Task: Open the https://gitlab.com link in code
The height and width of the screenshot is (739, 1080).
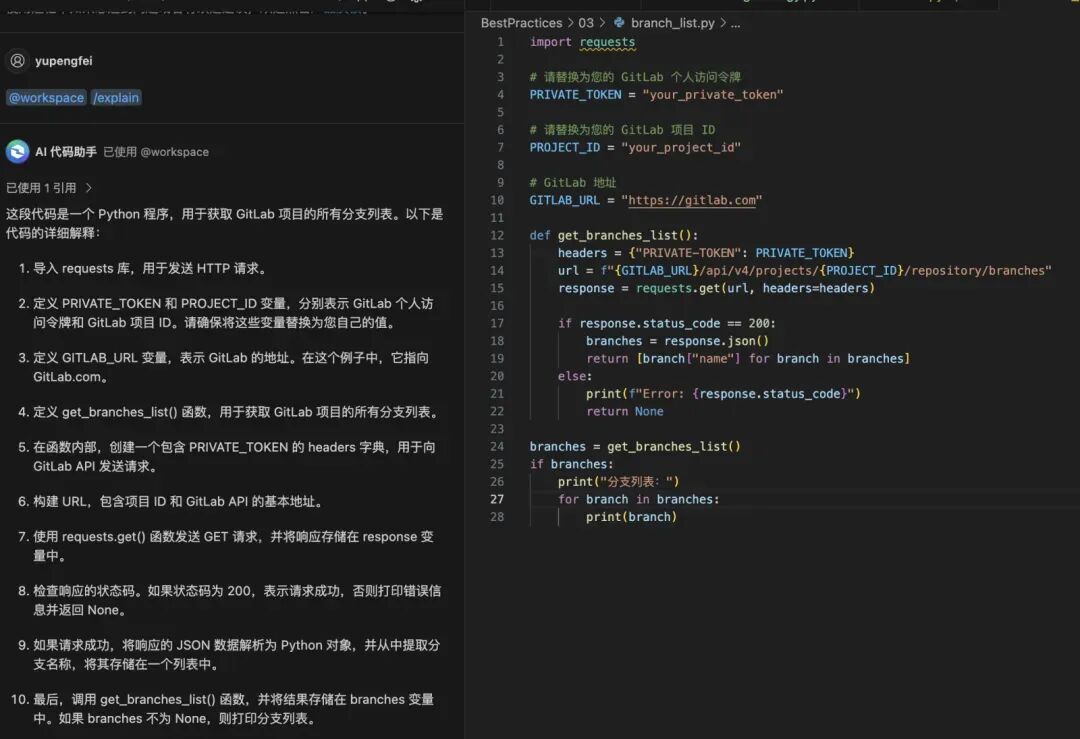Action: click(692, 200)
